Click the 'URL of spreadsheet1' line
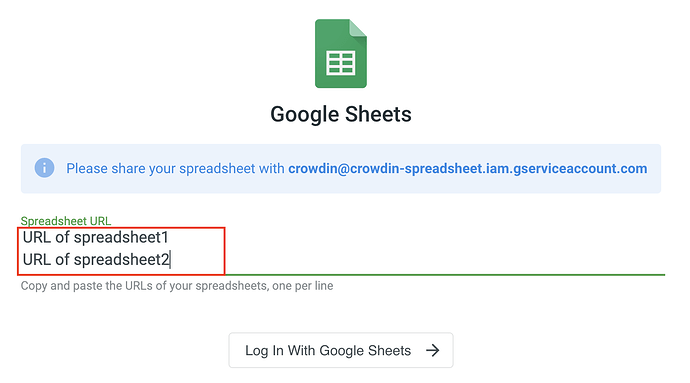The image size is (690, 383). coord(95,237)
